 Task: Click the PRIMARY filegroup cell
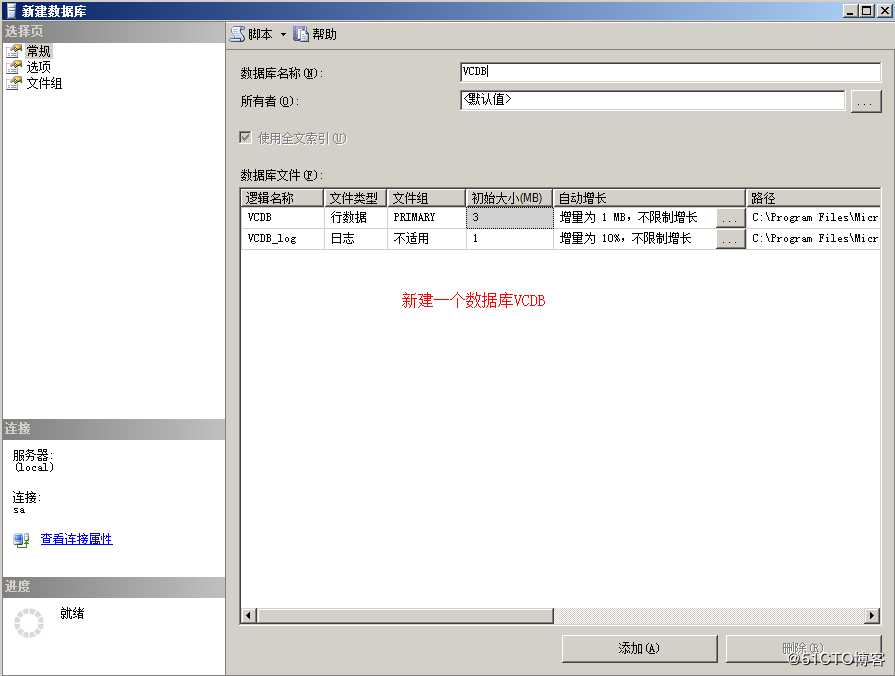(x=426, y=218)
